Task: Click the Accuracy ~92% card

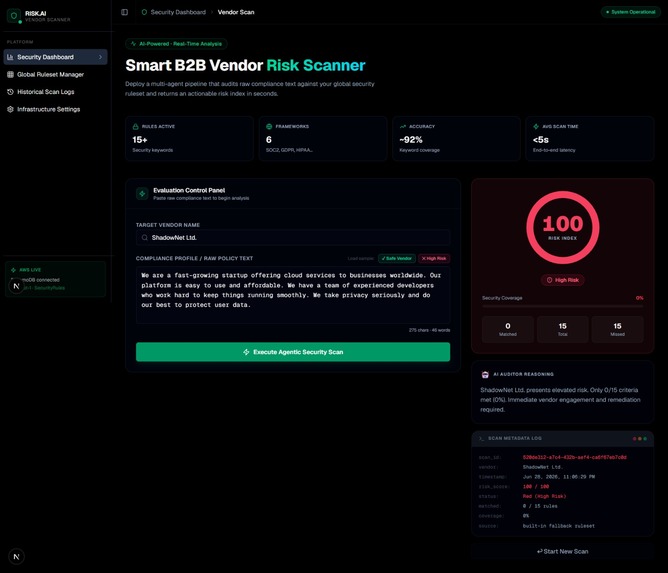Action: tap(456, 138)
